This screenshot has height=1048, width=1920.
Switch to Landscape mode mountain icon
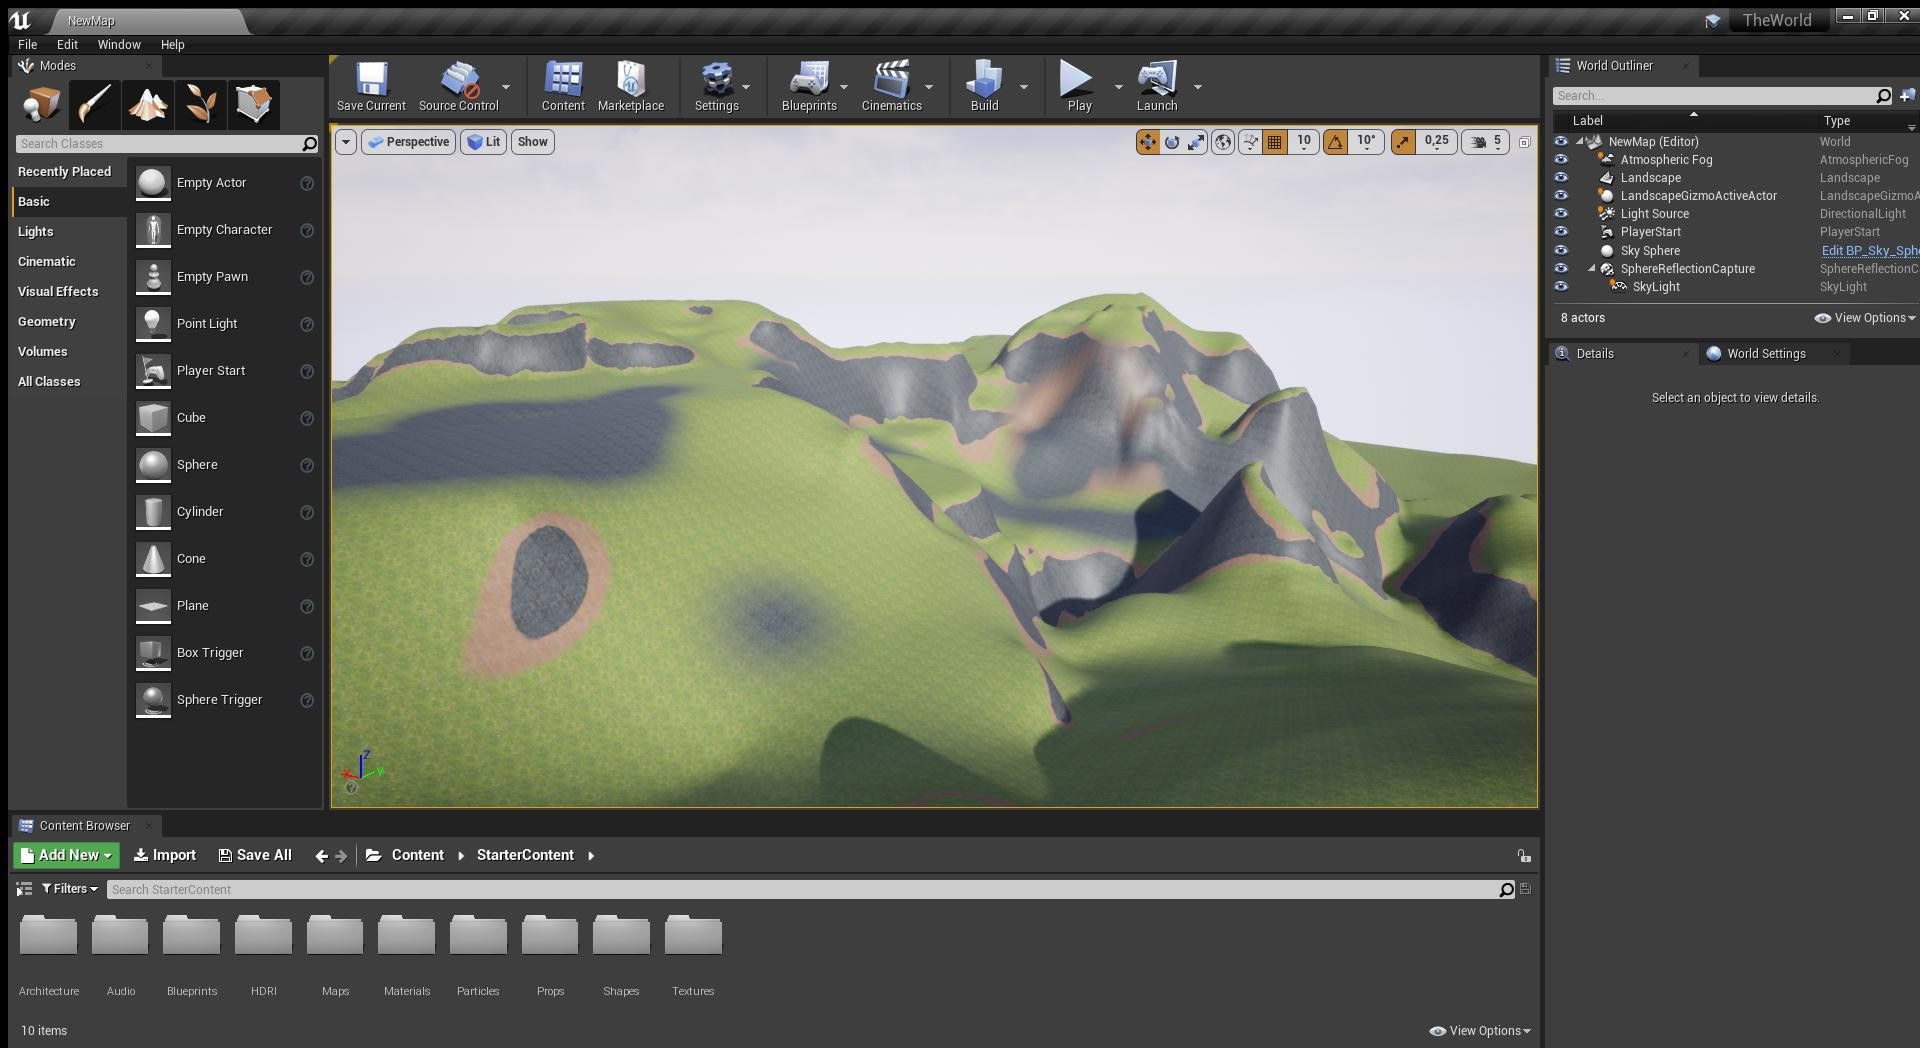pyautogui.click(x=147, y=104)
